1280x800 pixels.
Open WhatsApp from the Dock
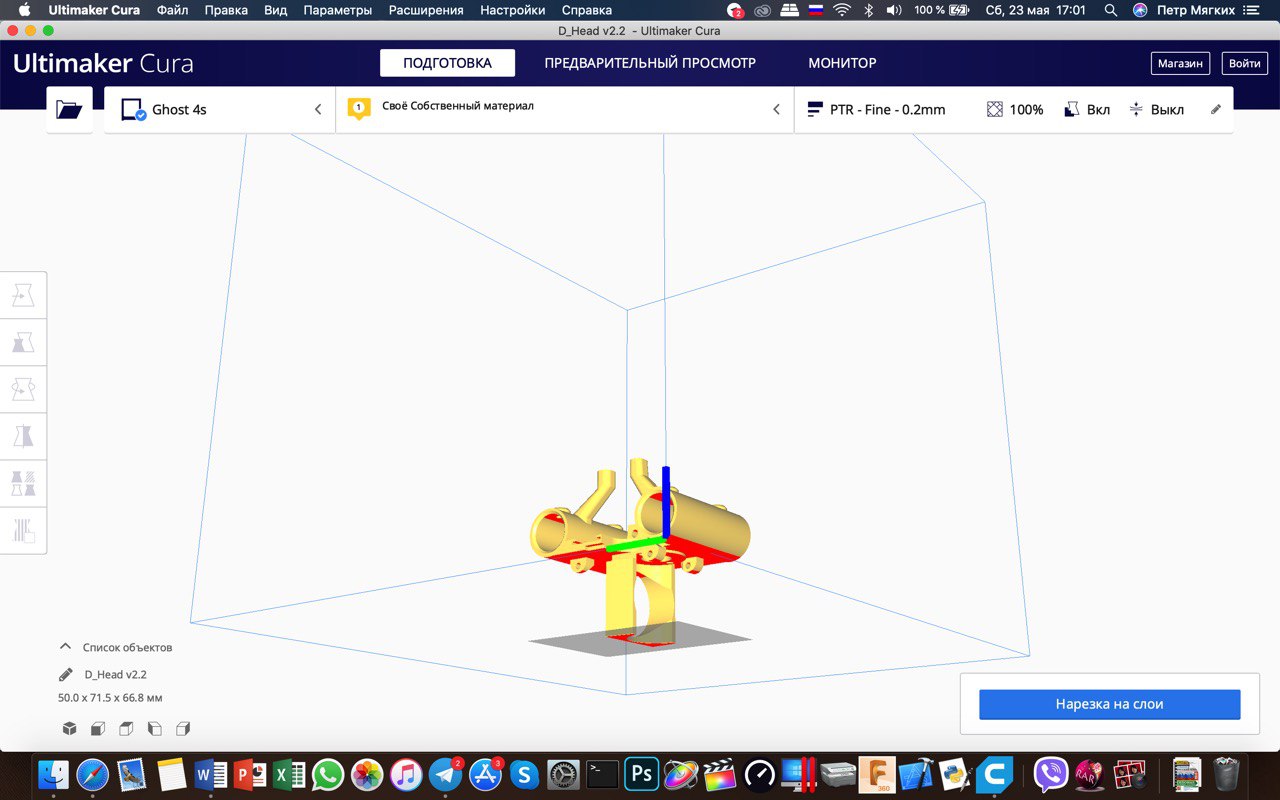[328, 773]
